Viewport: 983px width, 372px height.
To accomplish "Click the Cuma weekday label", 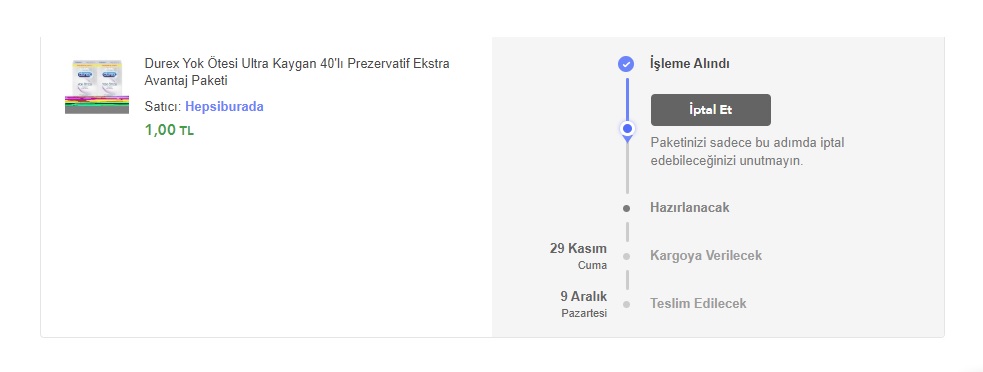I will [592, 265].
